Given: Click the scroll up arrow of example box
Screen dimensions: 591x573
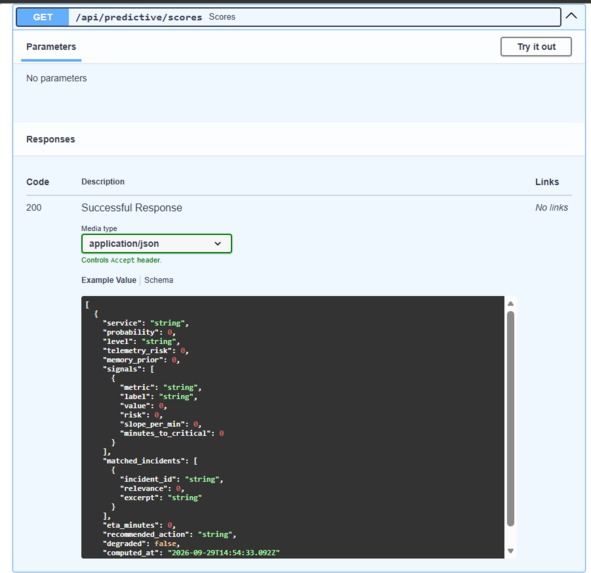Looking at the screenshot, I should [x=511, y=303].
